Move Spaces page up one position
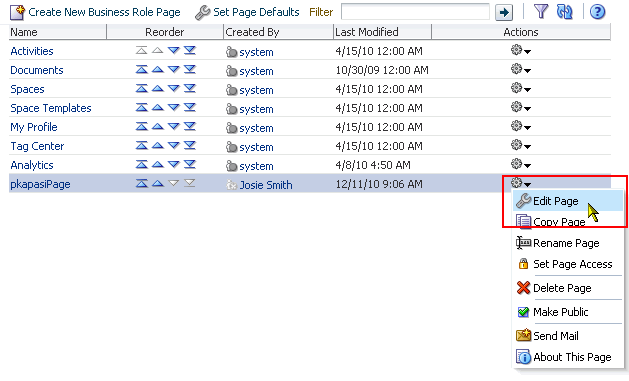Image resolution: width=629 pixels, height=381 pixels. click(x=158, y=88)
